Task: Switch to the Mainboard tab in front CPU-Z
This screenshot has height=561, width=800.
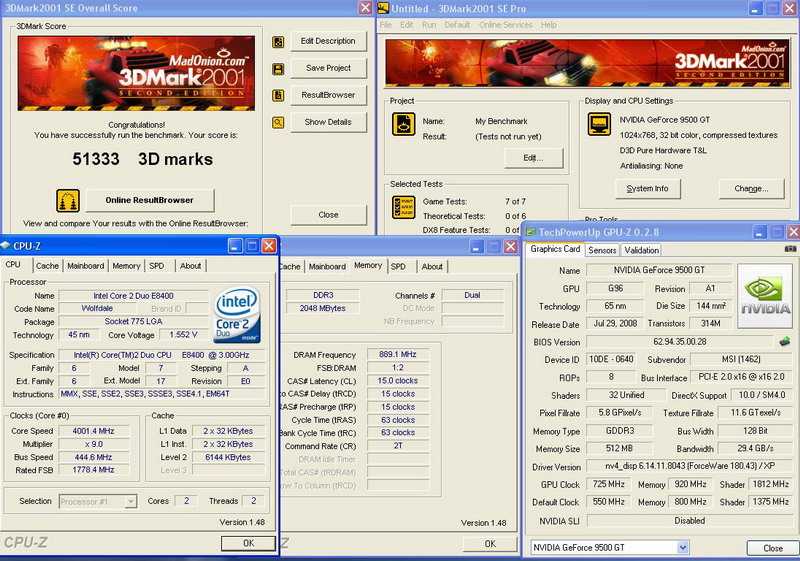Action: (x=86, y=266)
